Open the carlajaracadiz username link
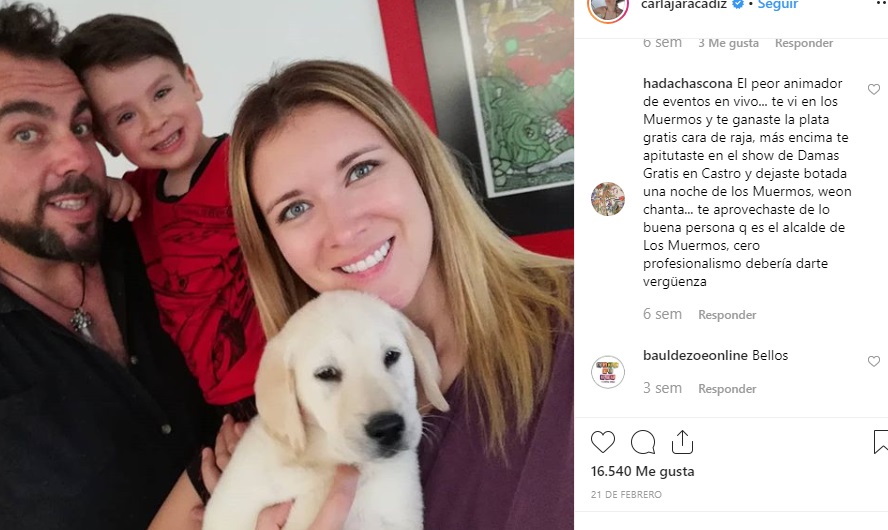 pos(684,5)
